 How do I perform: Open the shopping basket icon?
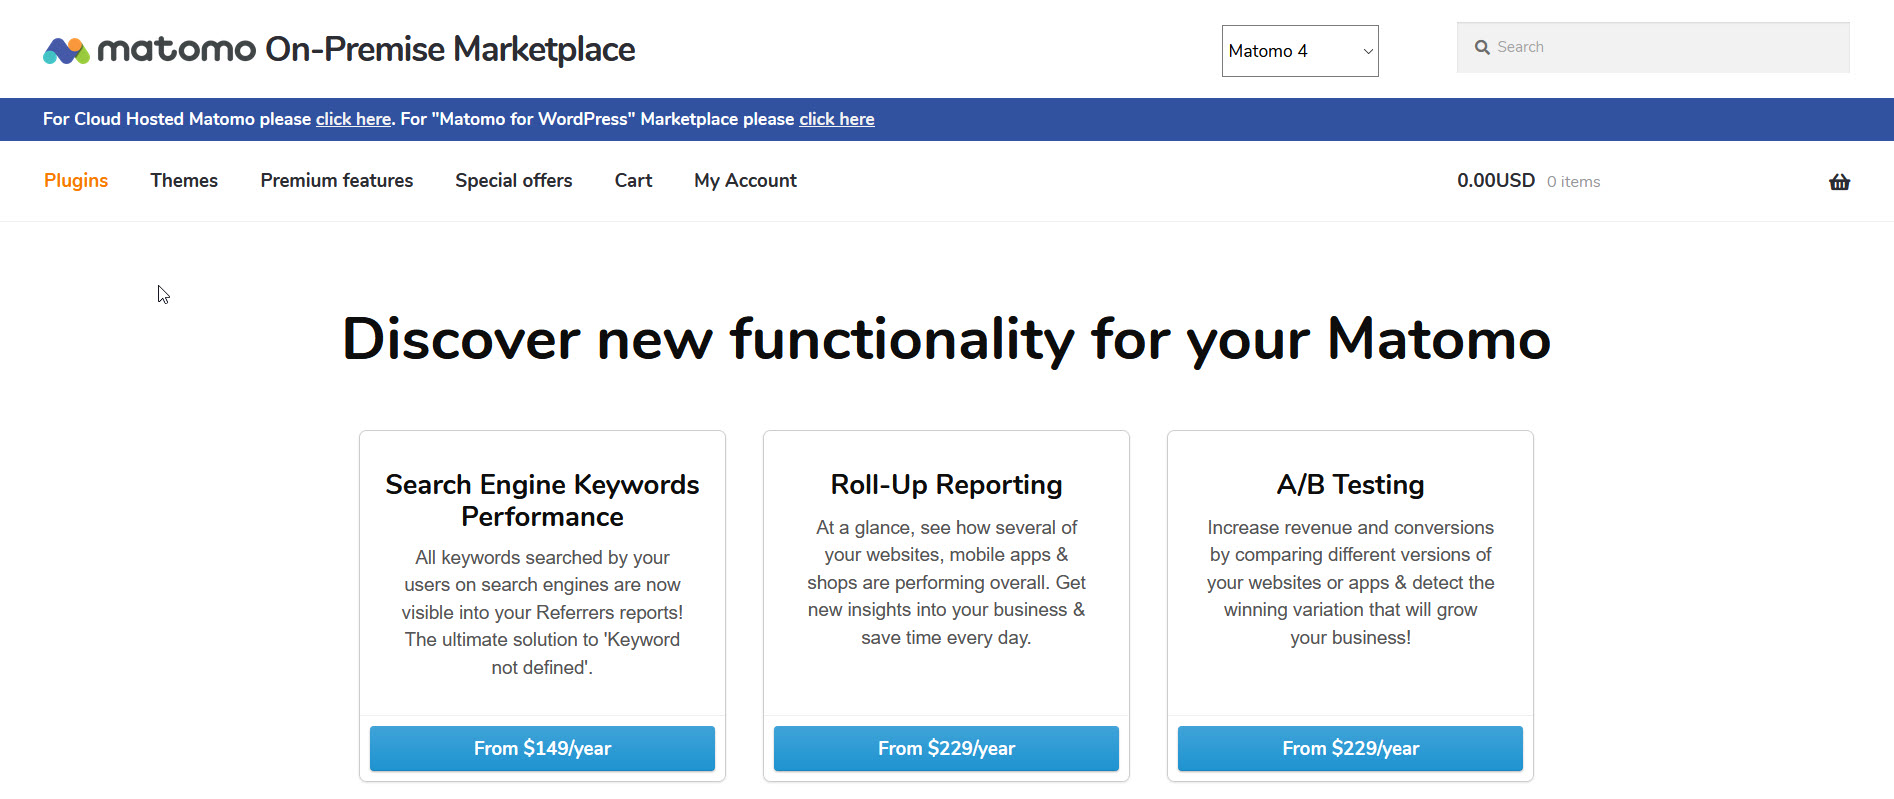(x=1839, y=182)
